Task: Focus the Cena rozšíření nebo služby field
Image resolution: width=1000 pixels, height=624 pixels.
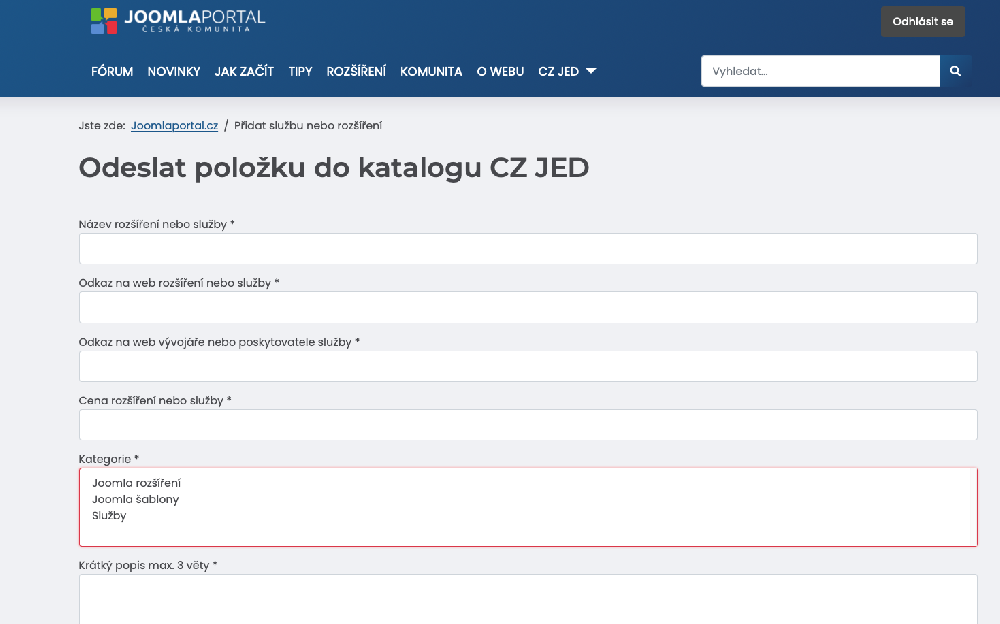Action: (x=527, y=425)
